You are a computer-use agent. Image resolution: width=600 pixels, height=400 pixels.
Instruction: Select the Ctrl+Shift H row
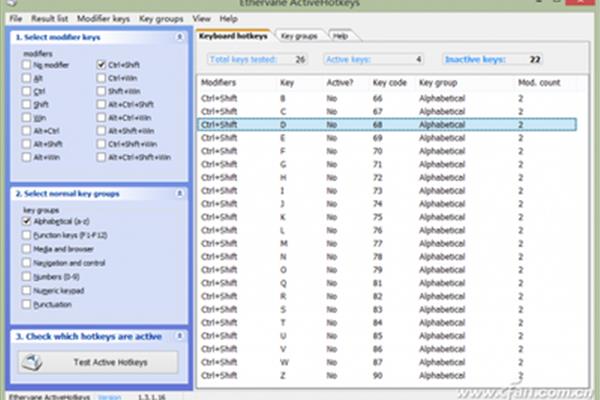[387, 177]
